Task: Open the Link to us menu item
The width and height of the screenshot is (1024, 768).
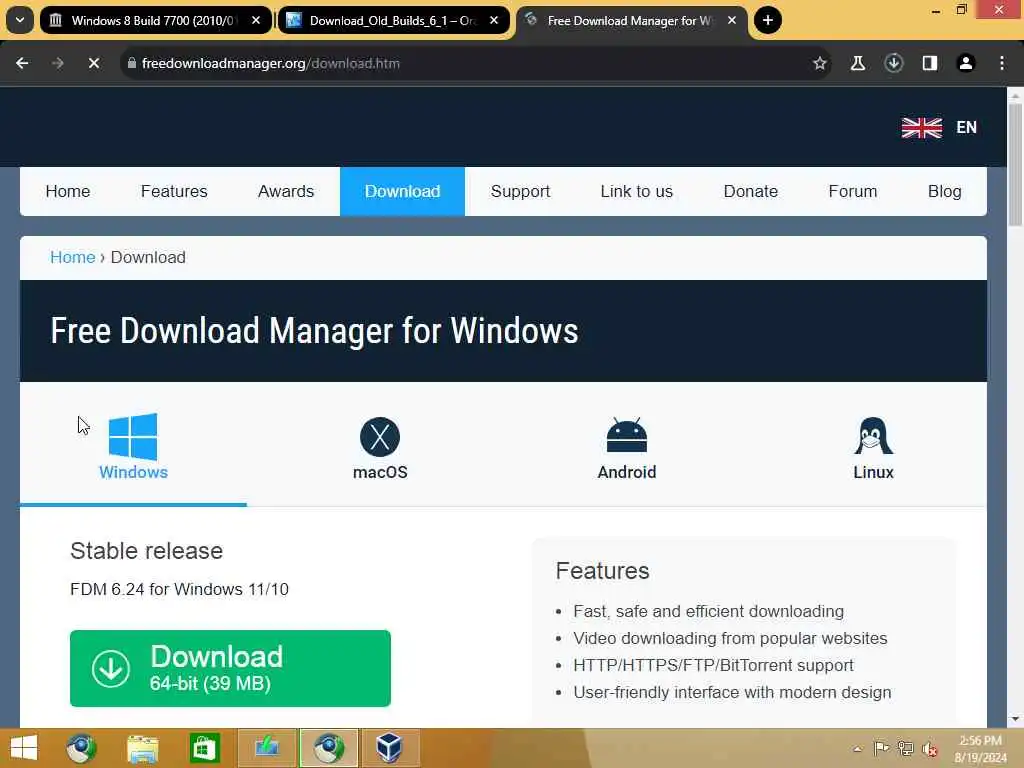Action: tap(636, 191)
